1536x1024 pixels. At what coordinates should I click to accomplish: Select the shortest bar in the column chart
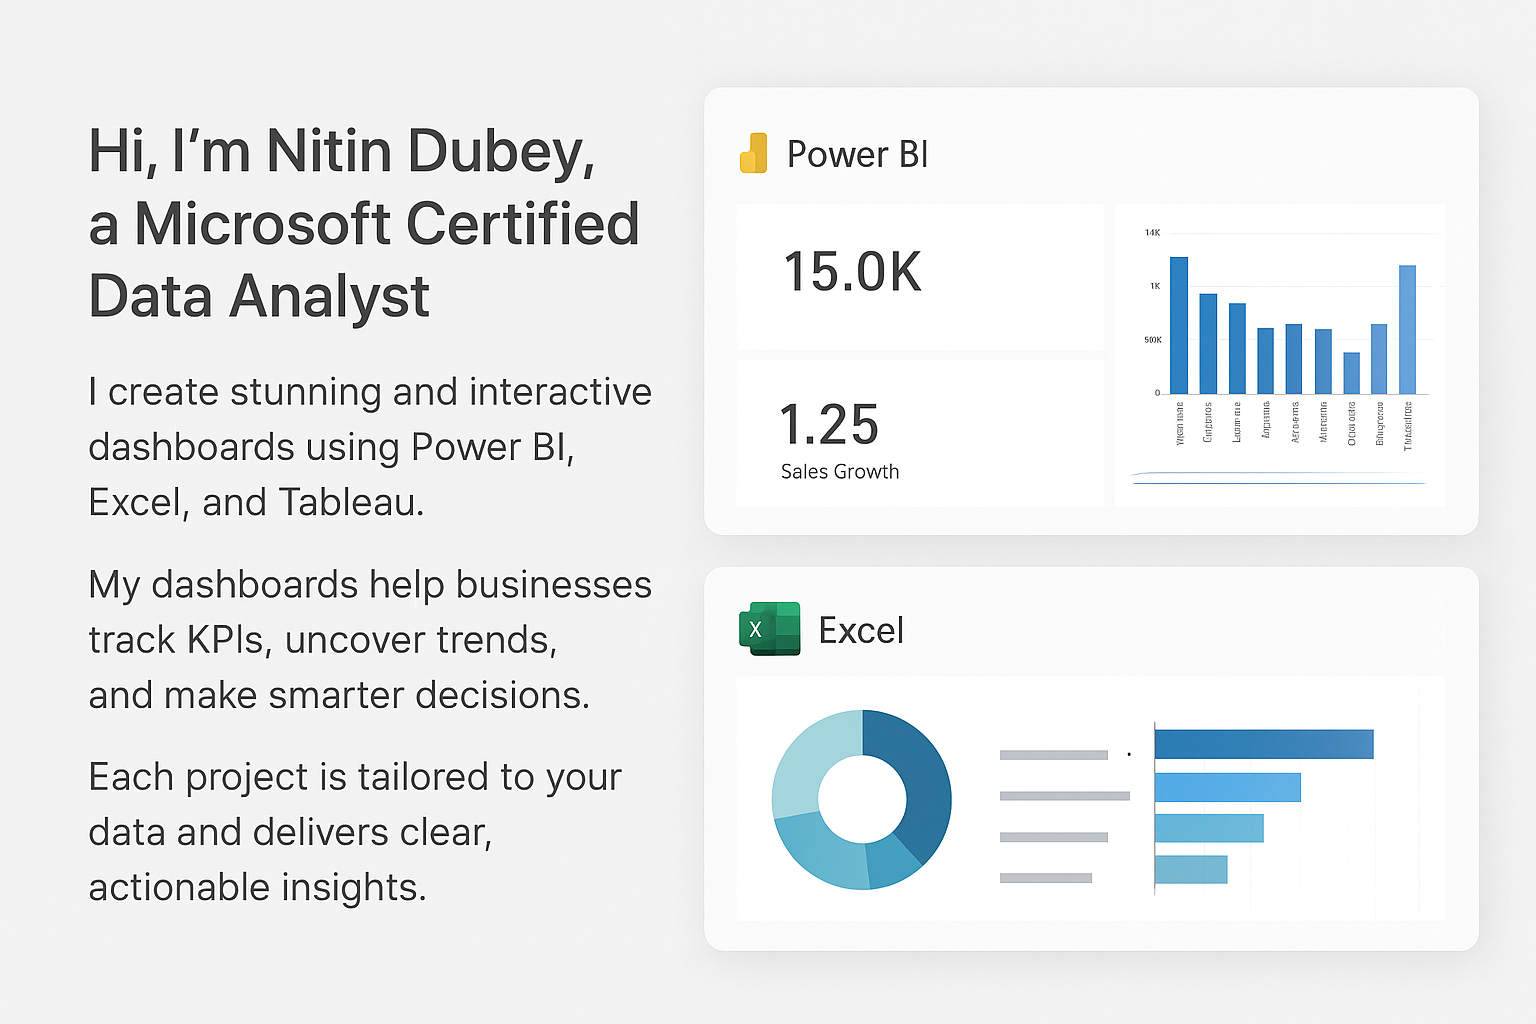(1351, 373)
